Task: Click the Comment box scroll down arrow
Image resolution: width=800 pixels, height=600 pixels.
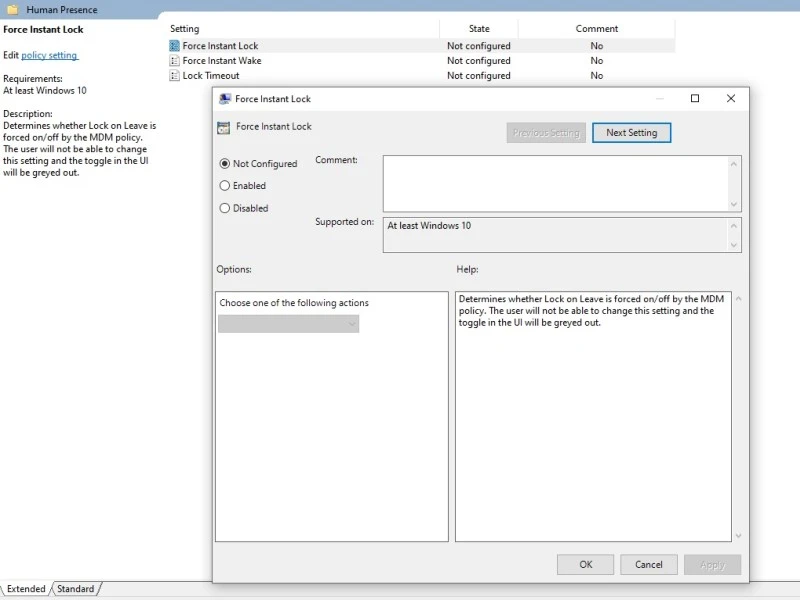Action: [x=735, y=204]
